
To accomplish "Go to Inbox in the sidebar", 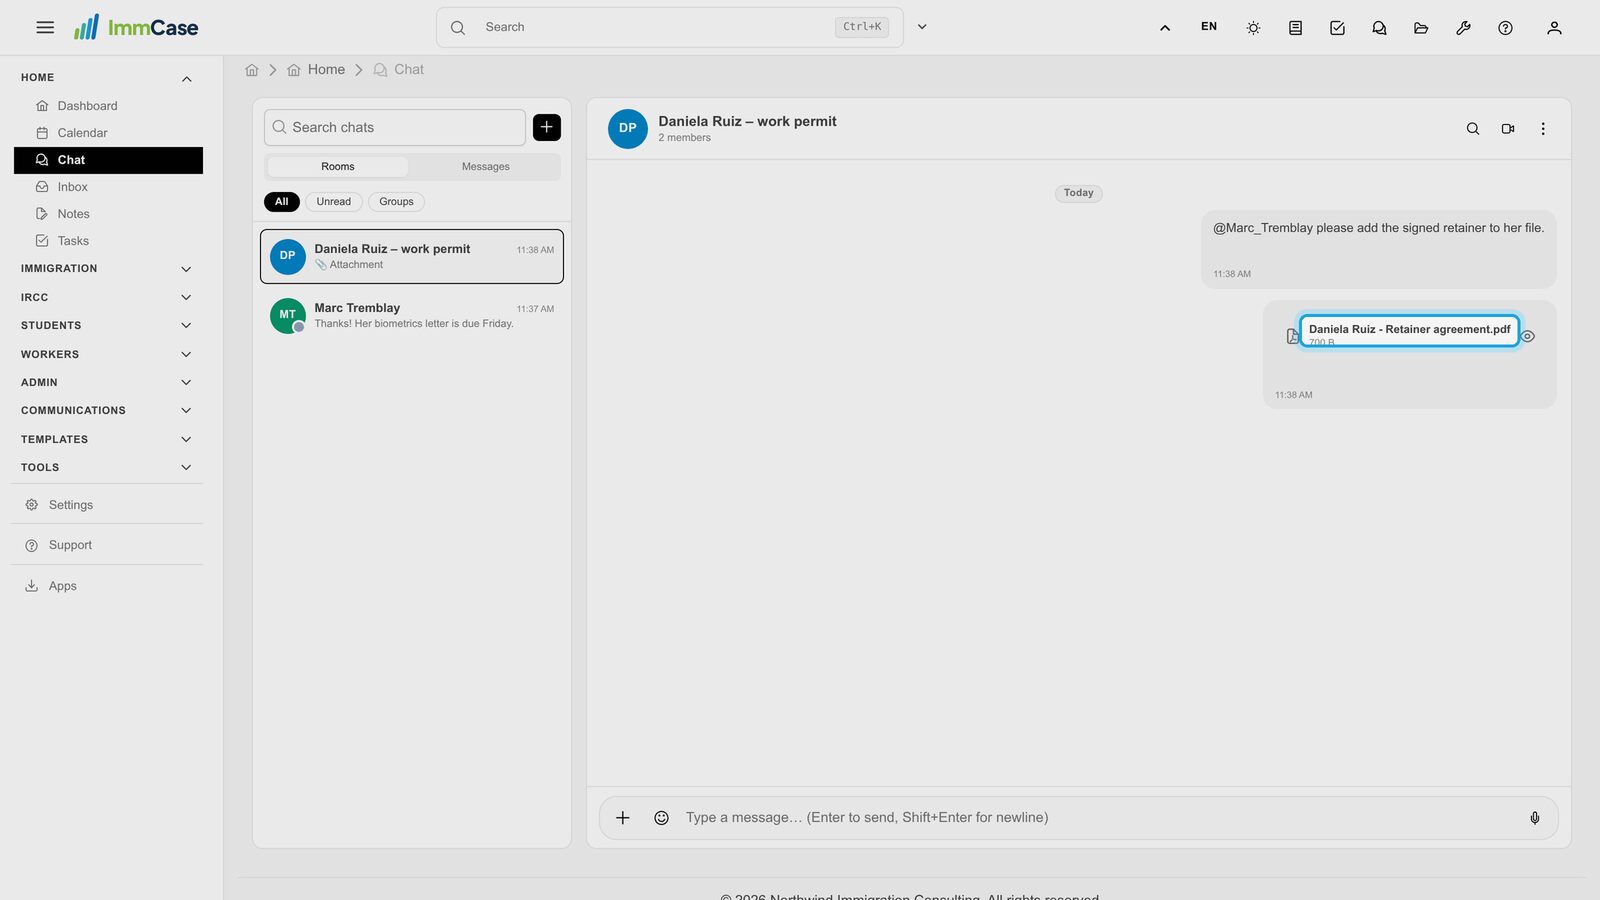I will [x=108, y=187].
